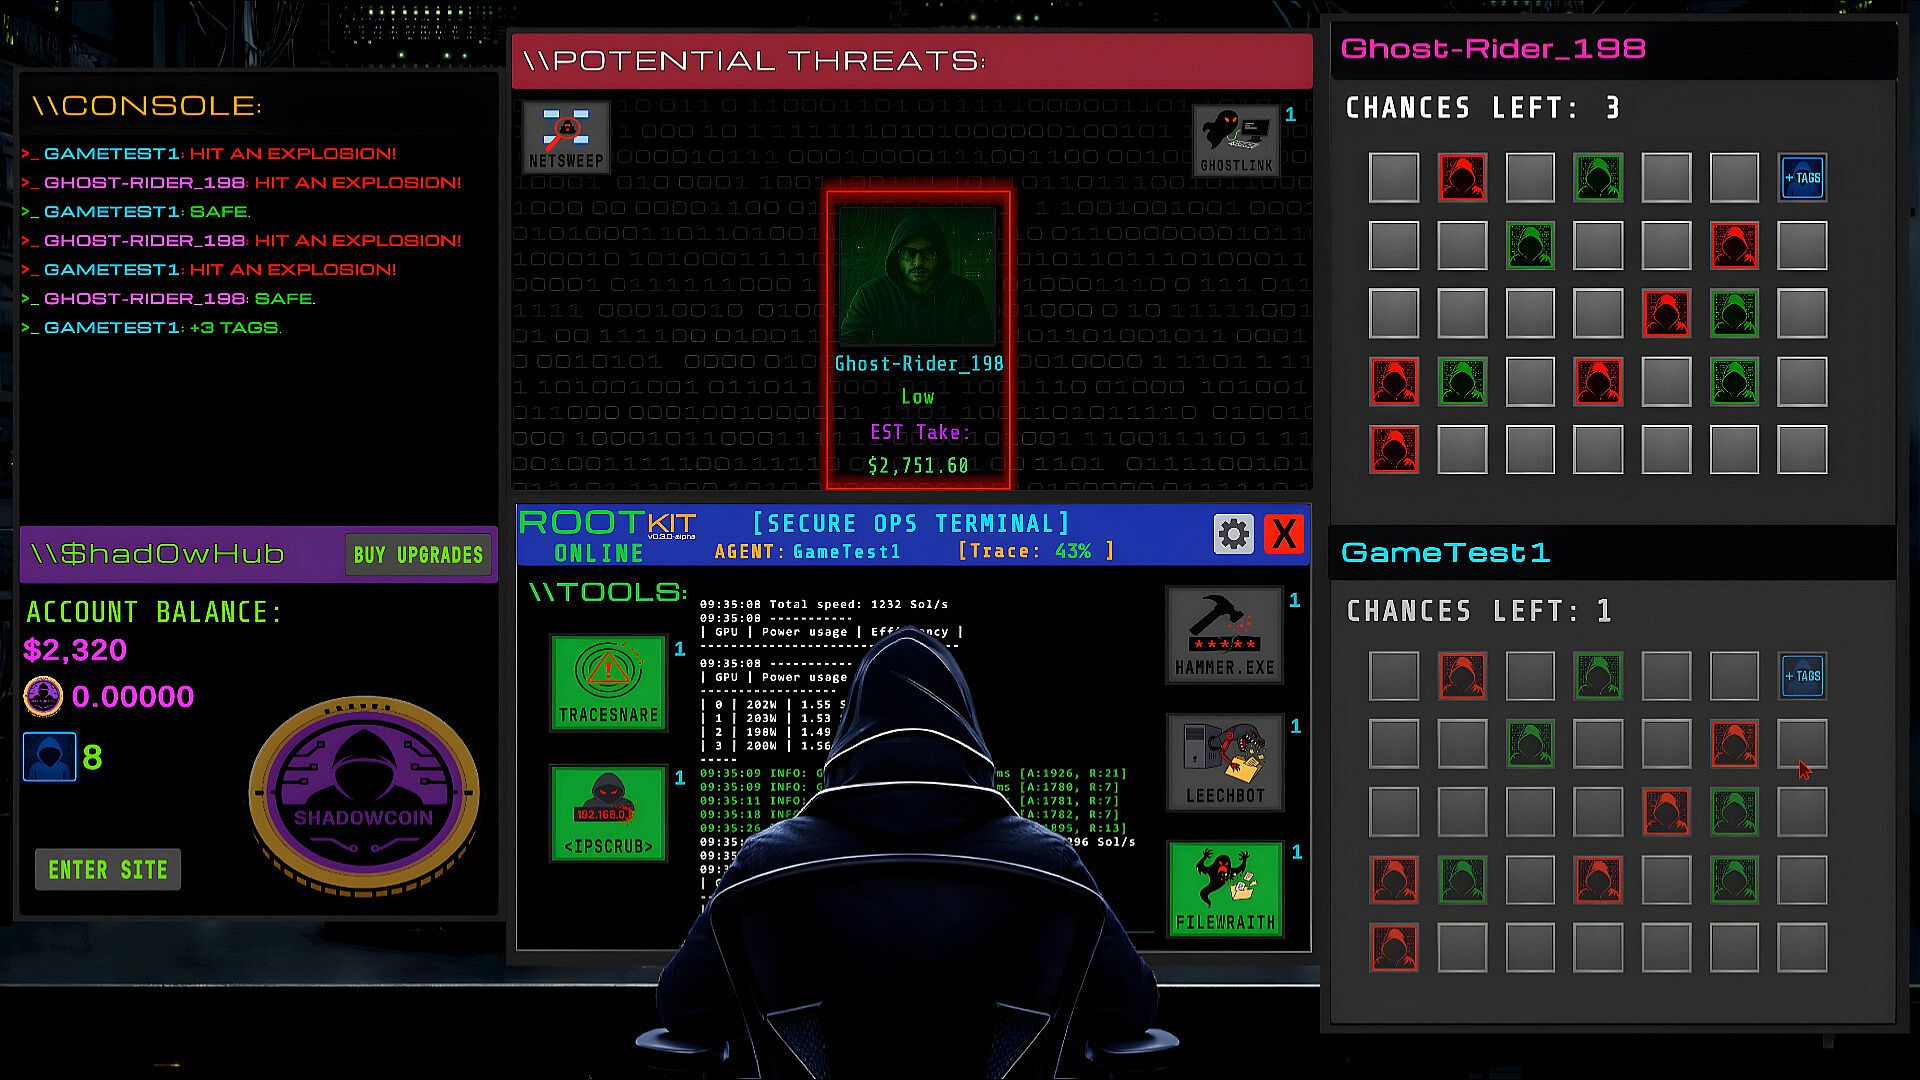
Task: Click the small ShadowCoin balance icon
Action: [43, 696]
